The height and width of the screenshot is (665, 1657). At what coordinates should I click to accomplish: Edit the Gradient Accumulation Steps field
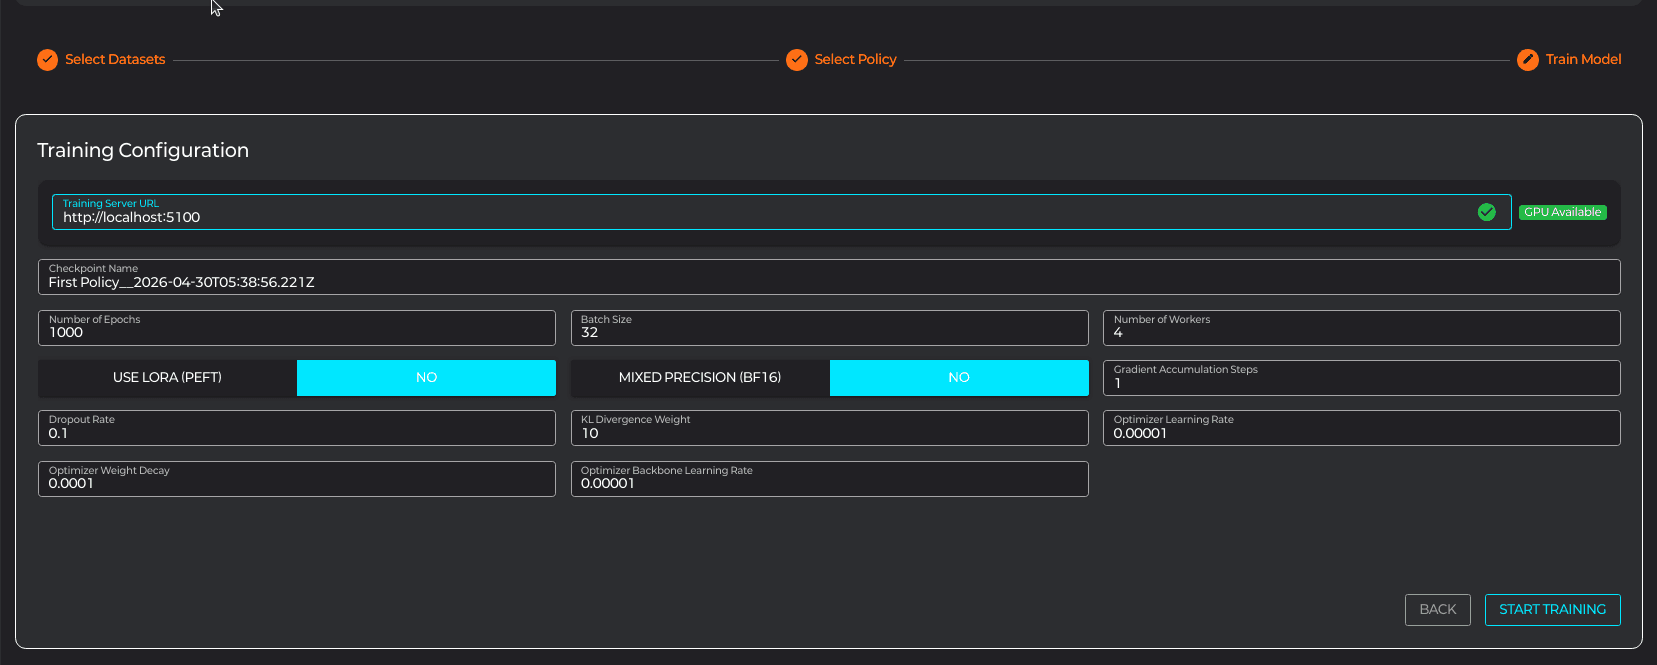pos(1362,378)
